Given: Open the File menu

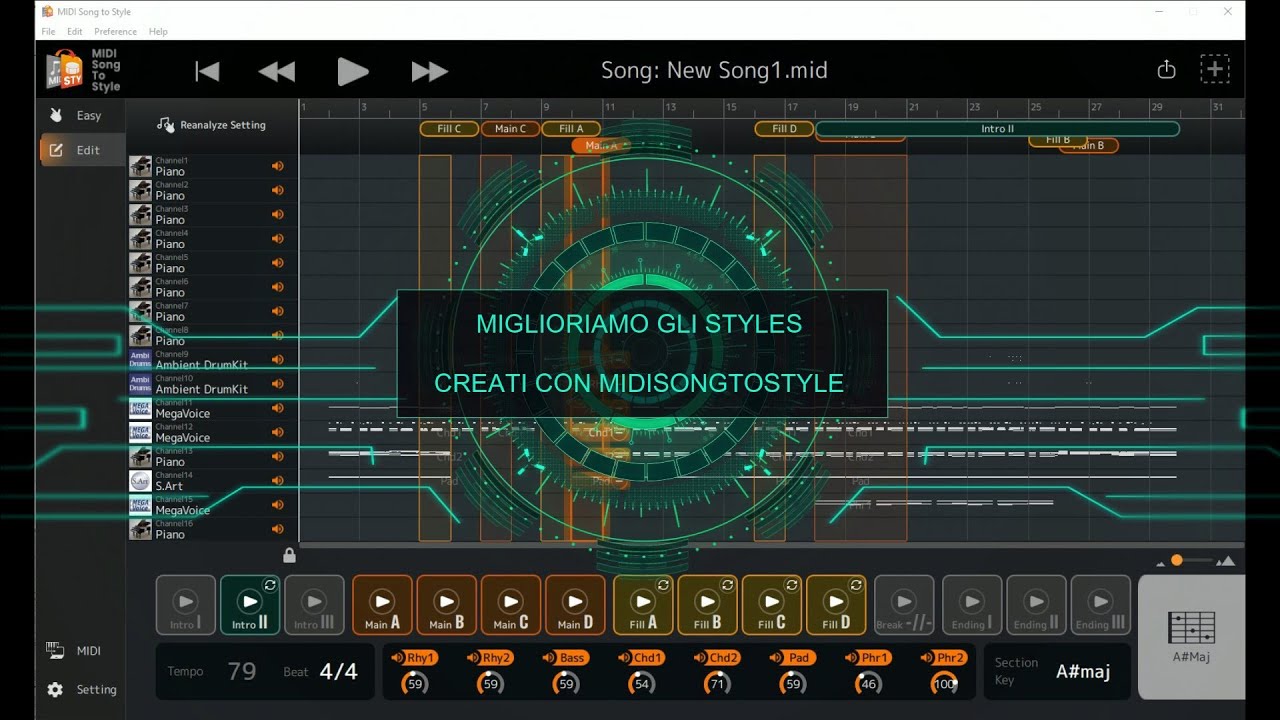Looking at the screenshot, I should pyautogui.click(x=48, y=32).
